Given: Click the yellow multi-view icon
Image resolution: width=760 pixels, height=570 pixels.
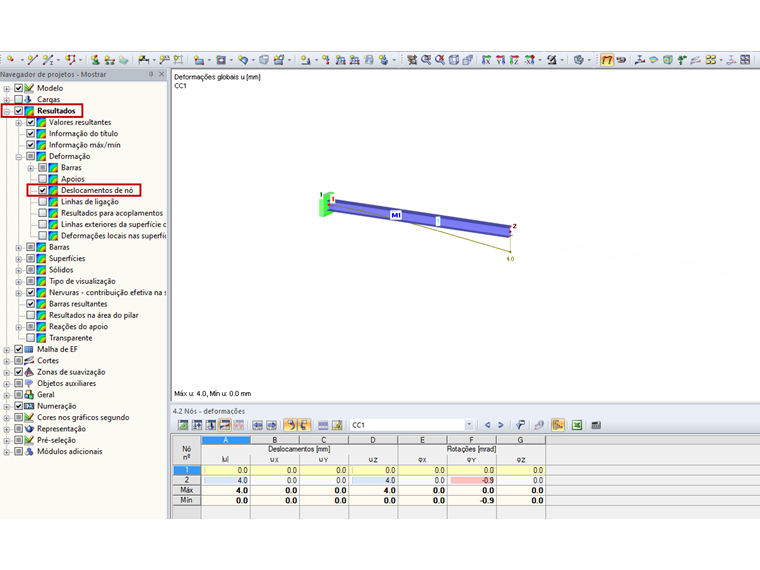Looking at the screenshot, I should click(x=711, y=60).
